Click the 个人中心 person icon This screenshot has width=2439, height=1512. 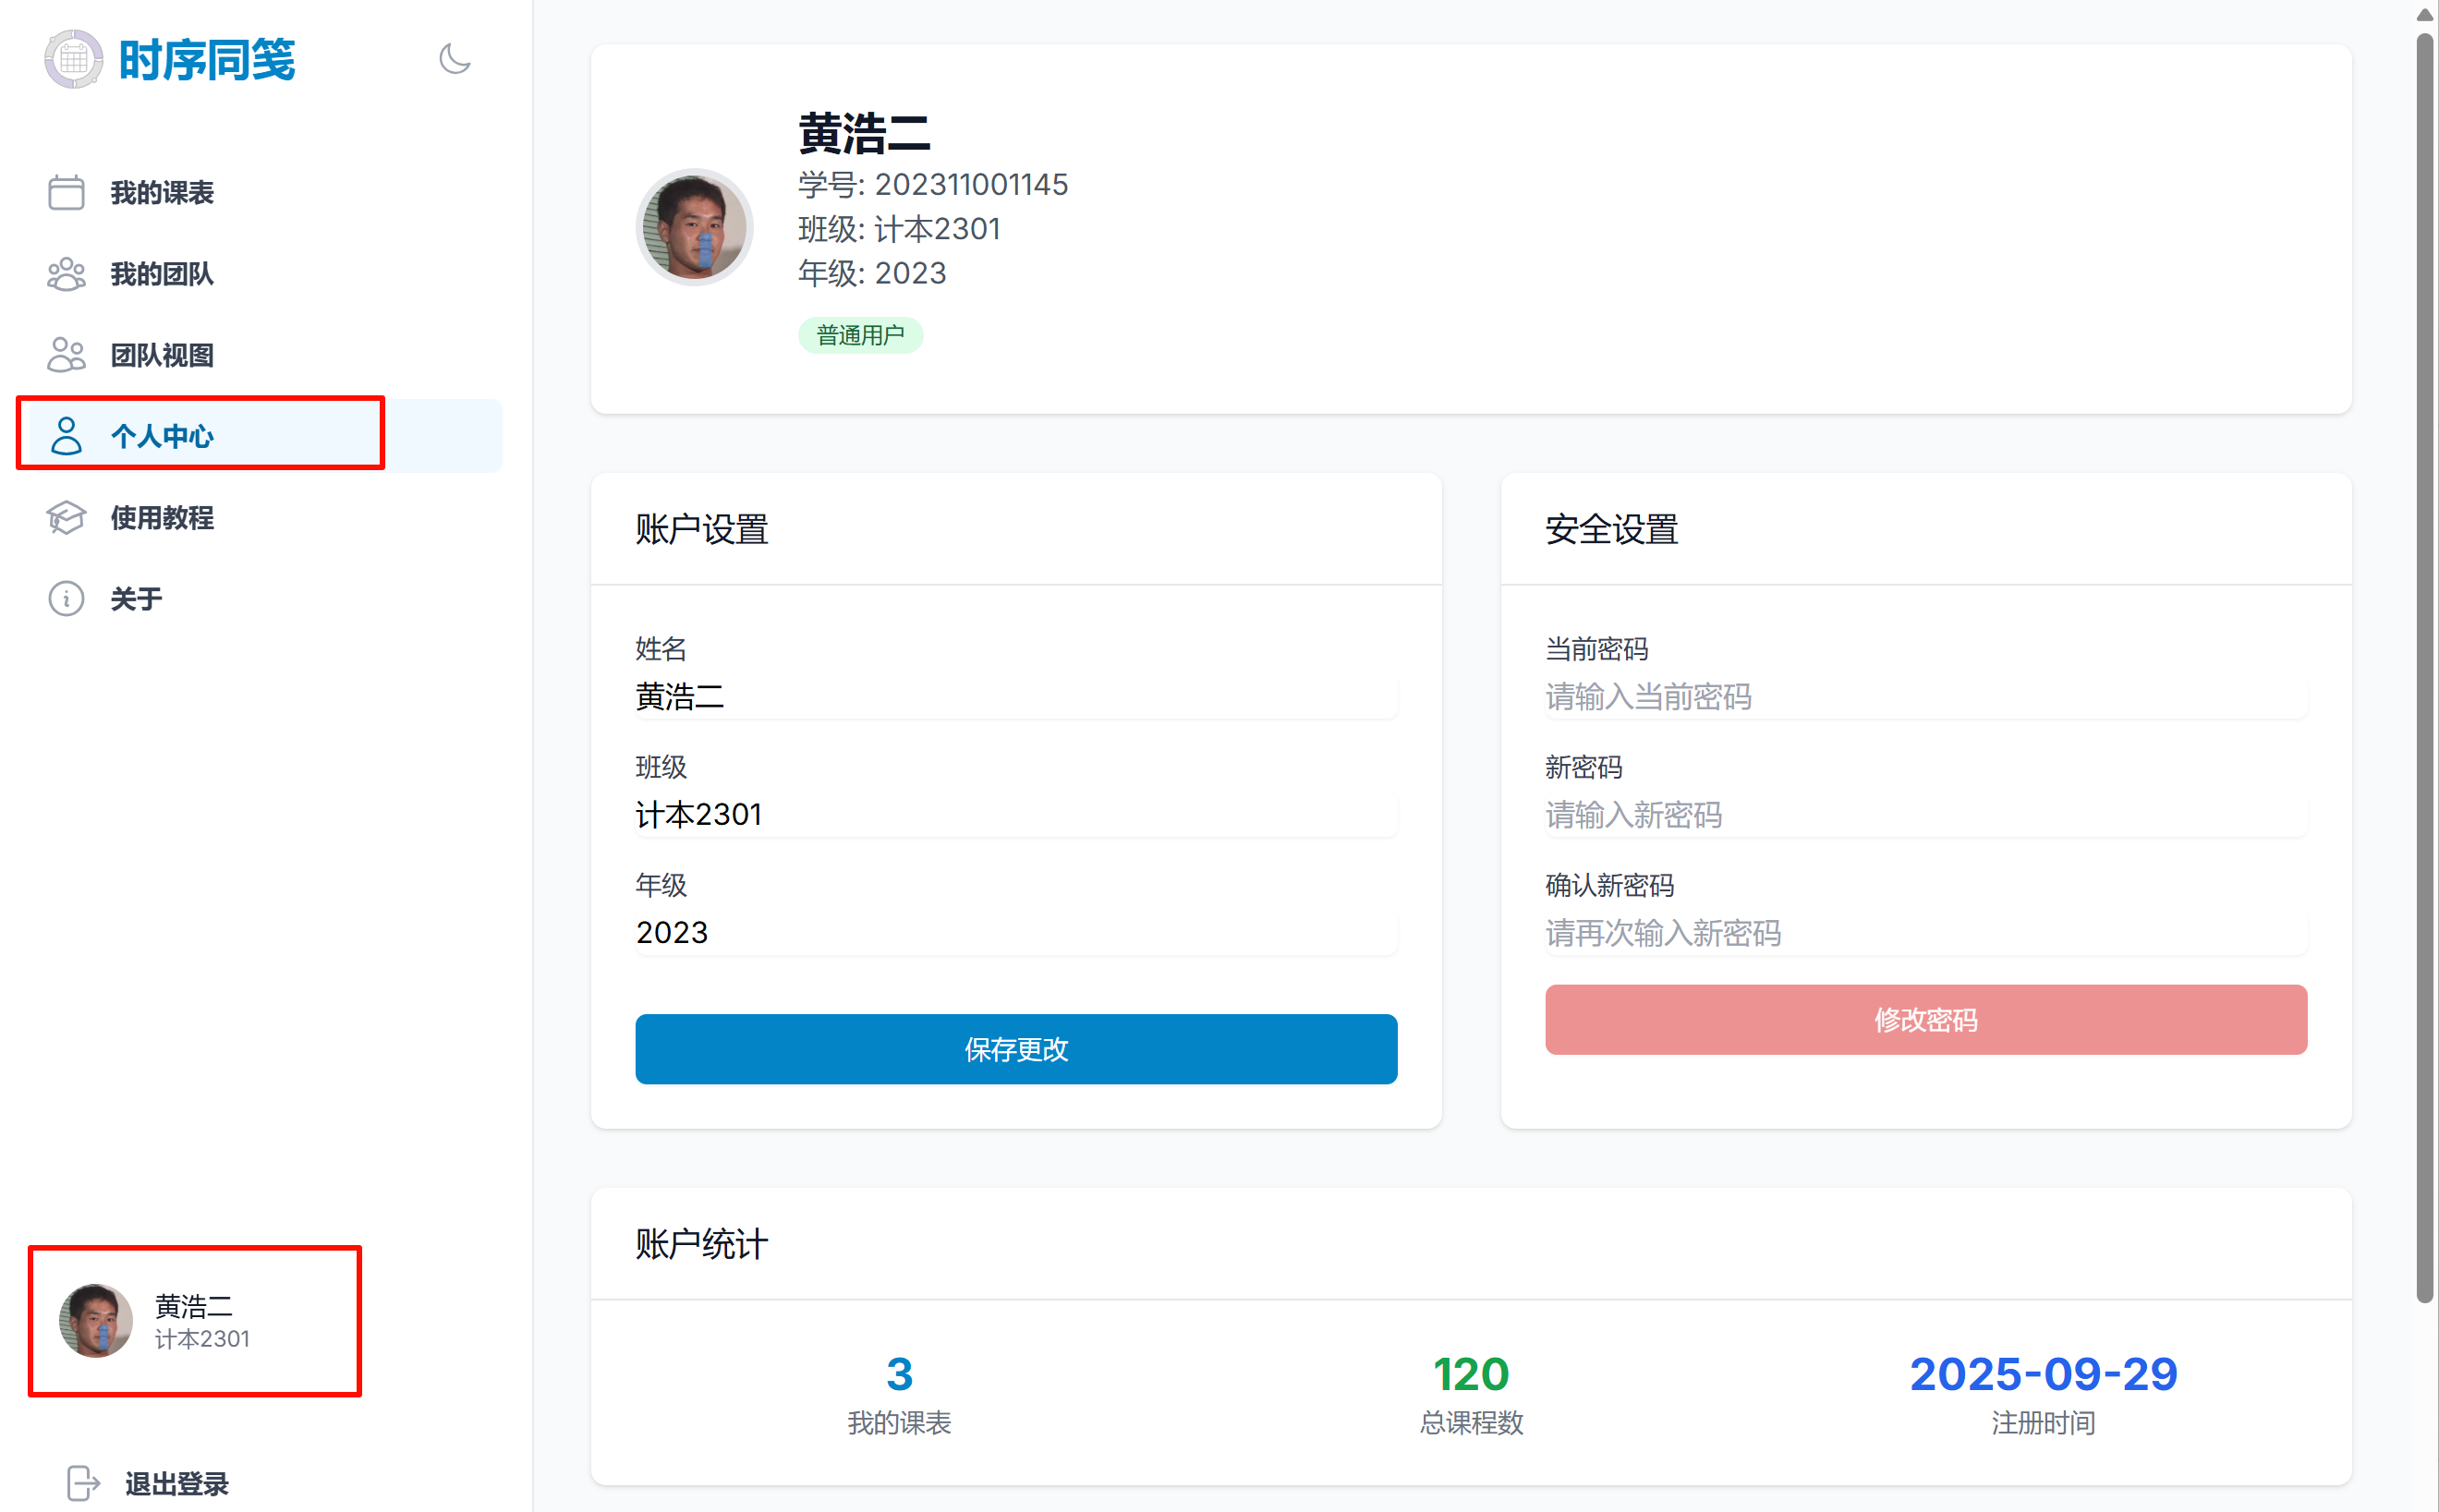[66, 436]
